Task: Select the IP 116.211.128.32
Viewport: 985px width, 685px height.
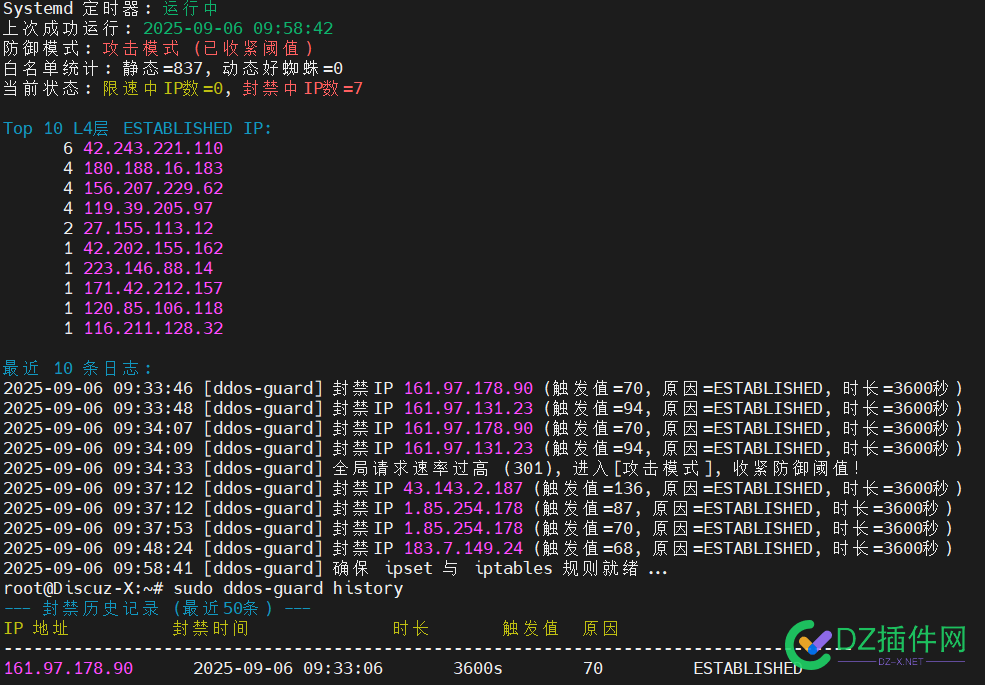Action: (153, 328)
